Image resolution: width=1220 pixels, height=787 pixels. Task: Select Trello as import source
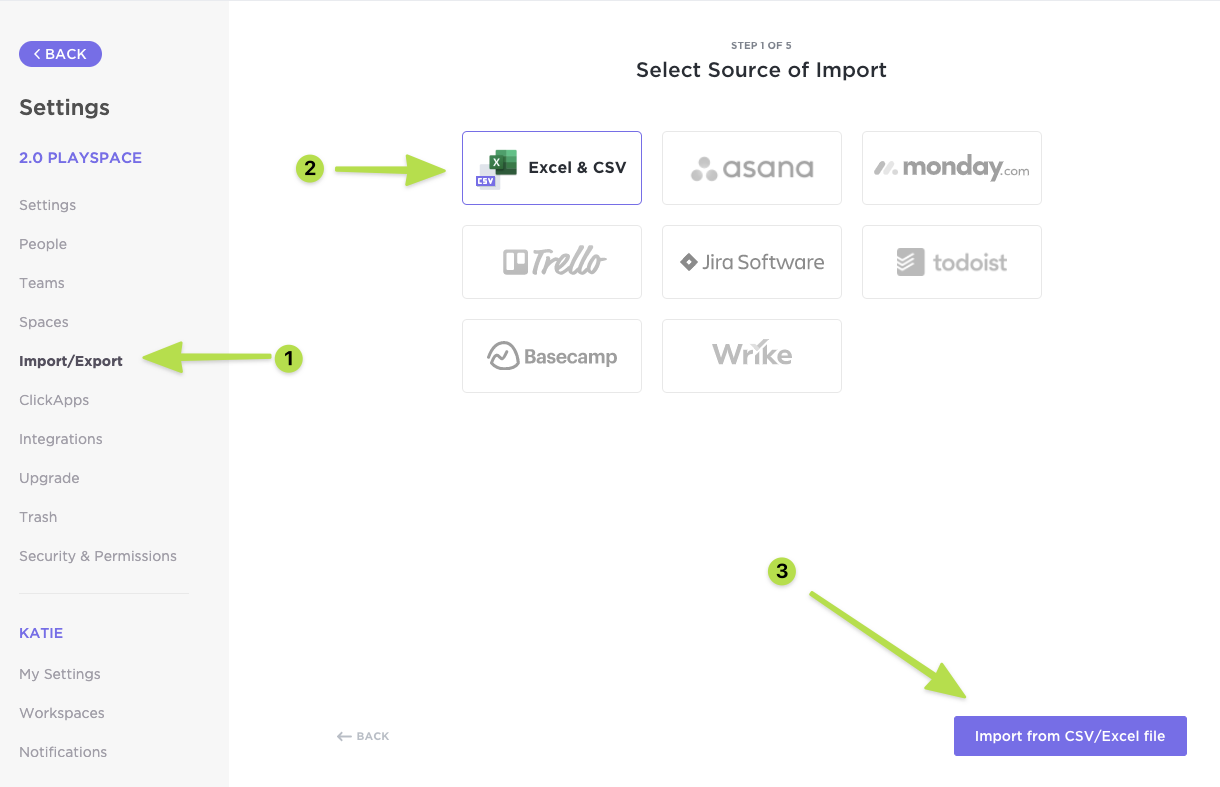pos(551,261)
